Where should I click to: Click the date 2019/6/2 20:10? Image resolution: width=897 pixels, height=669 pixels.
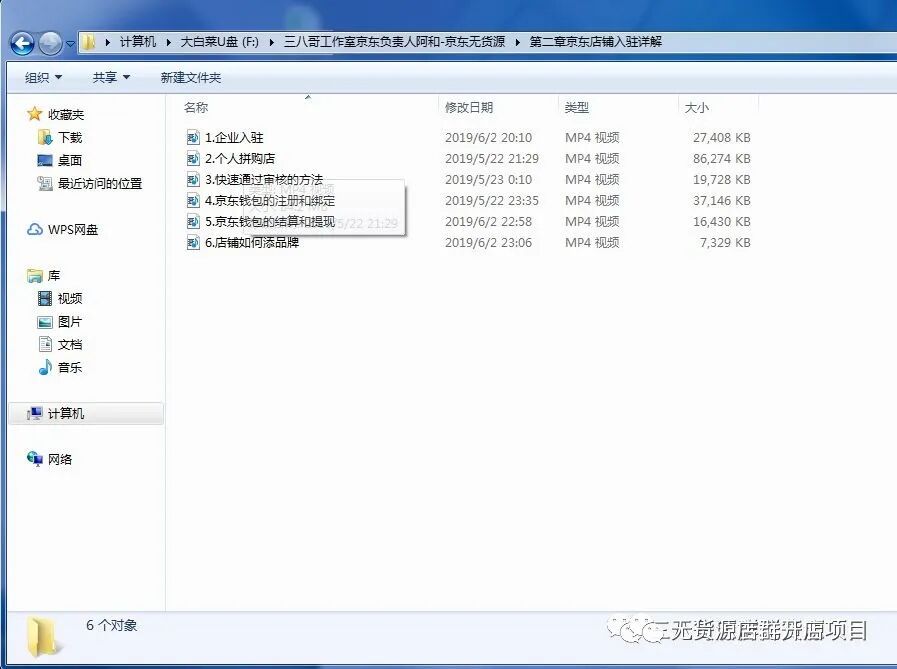(489, 137)
